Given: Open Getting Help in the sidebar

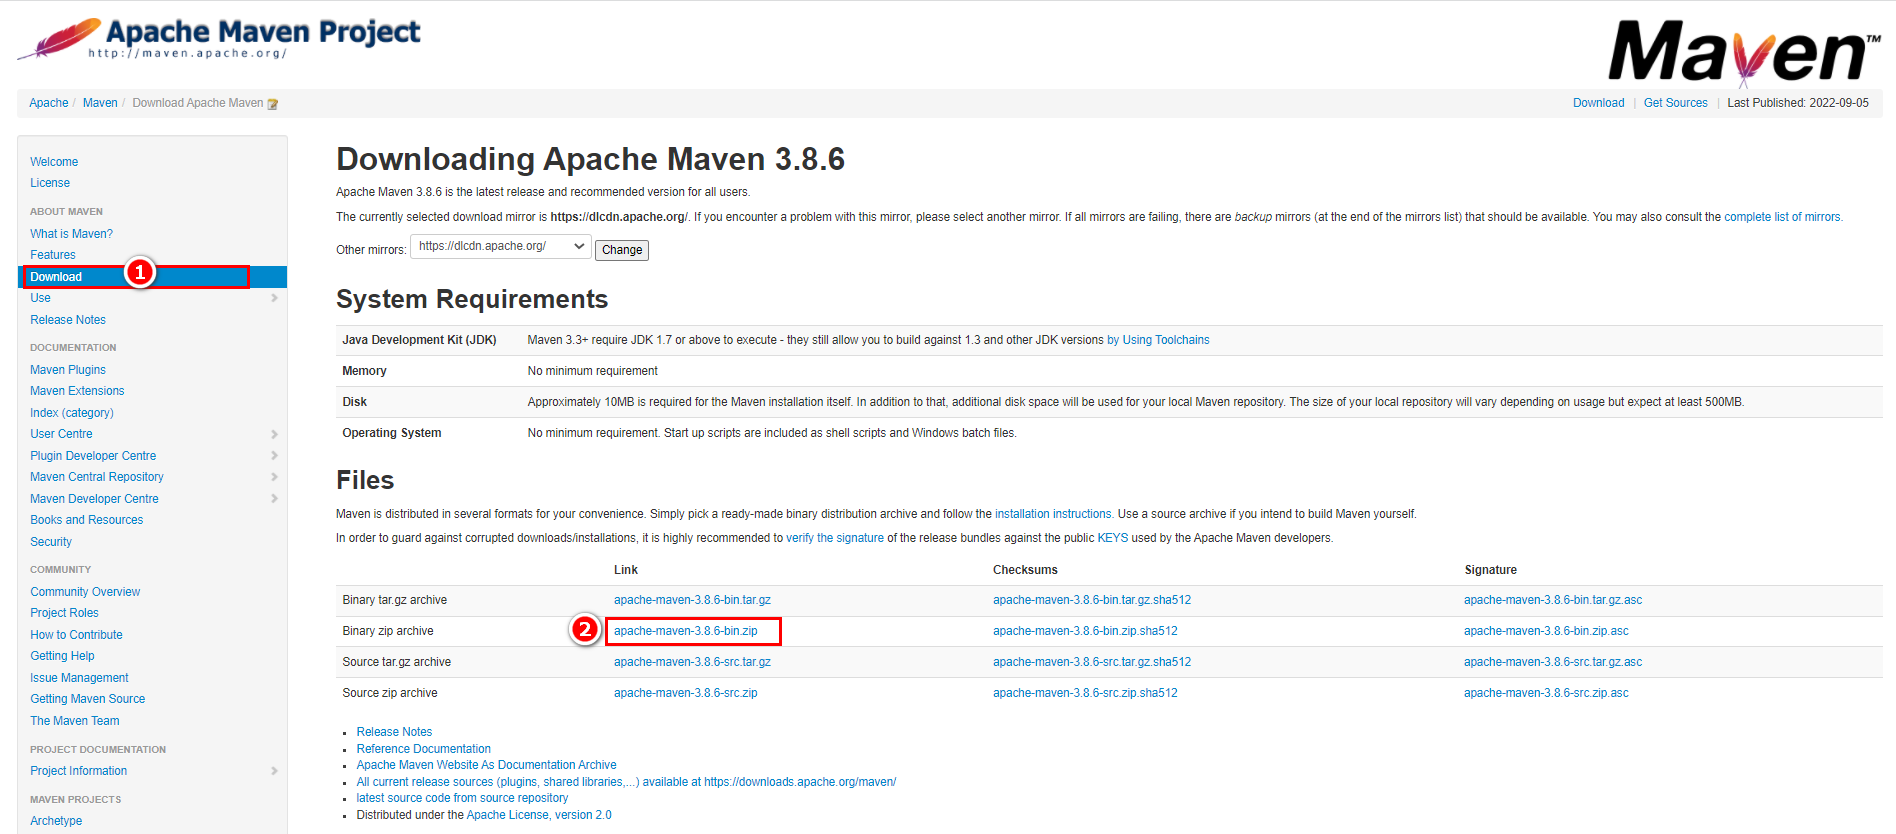Looking at the screenshot, I should [62, 656].
